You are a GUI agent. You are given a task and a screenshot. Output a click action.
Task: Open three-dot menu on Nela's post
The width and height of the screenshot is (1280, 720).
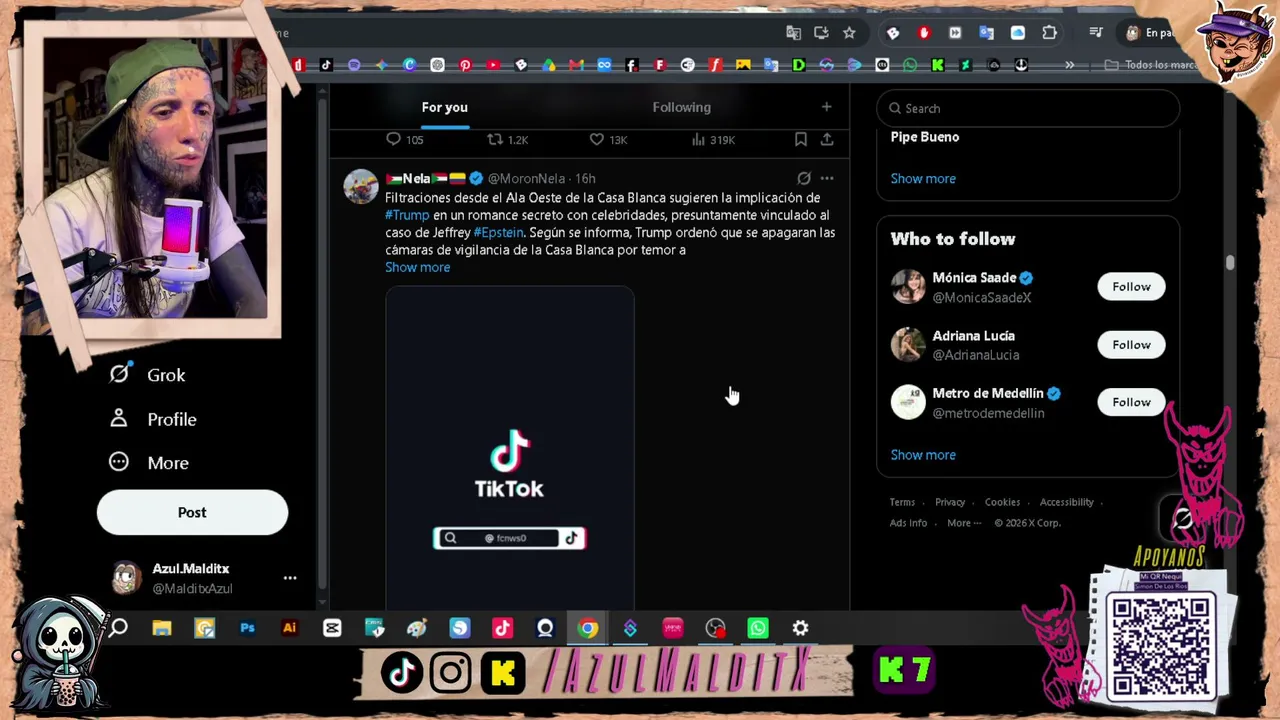click(827, 178)
